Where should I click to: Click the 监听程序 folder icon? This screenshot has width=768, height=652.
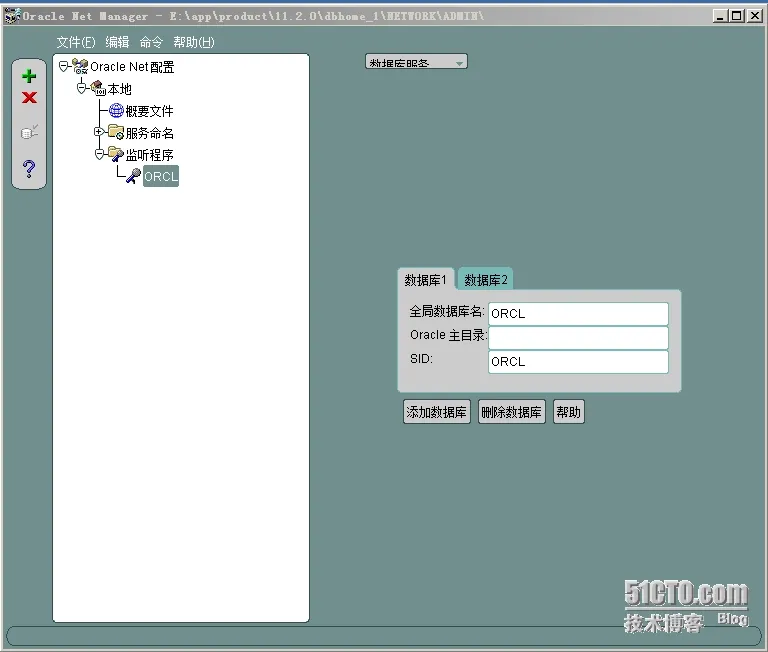point(116,154)
